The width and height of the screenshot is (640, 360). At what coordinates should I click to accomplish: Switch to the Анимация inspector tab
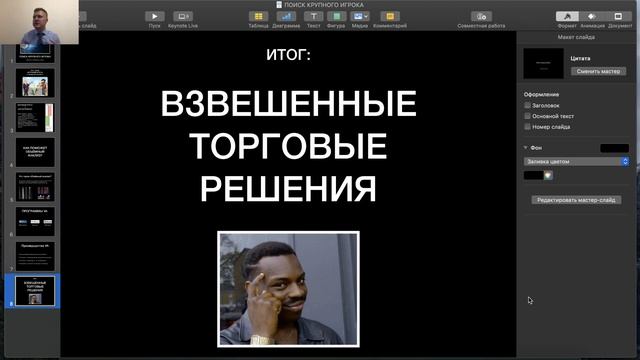point(592,16)
